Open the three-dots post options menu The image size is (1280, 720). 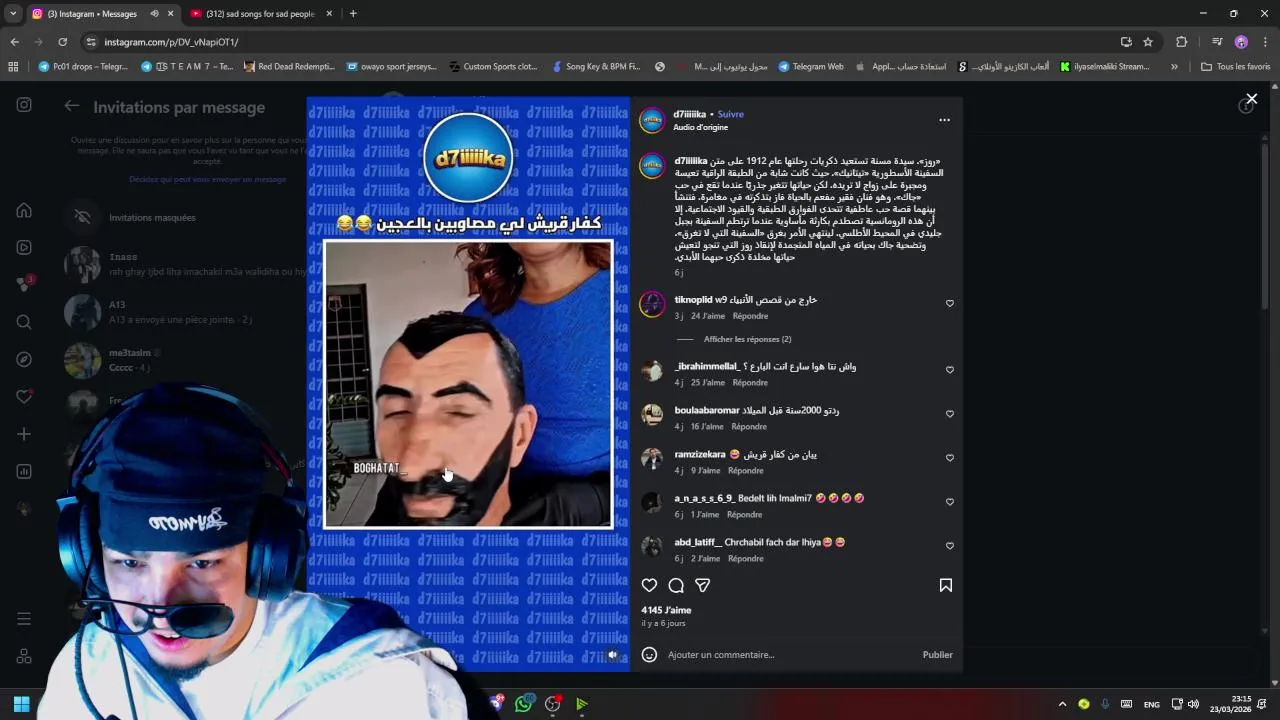coord(944,120)
